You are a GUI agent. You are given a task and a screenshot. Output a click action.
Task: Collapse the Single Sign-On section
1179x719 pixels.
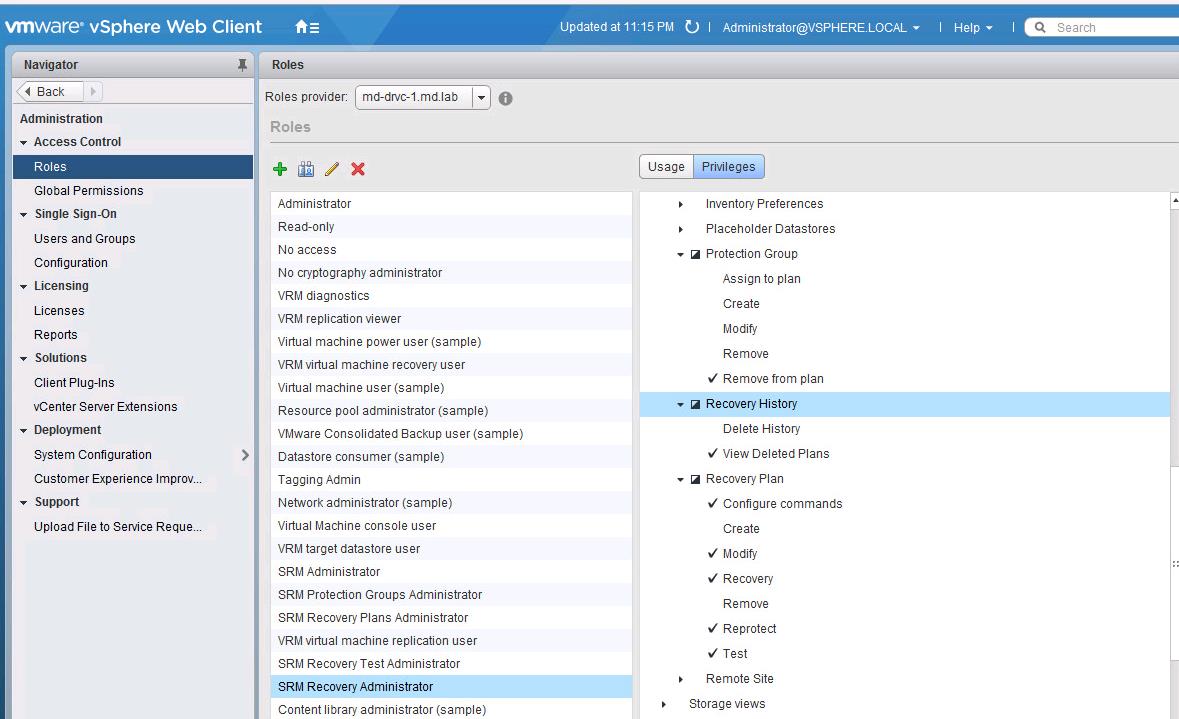point(23,214)
